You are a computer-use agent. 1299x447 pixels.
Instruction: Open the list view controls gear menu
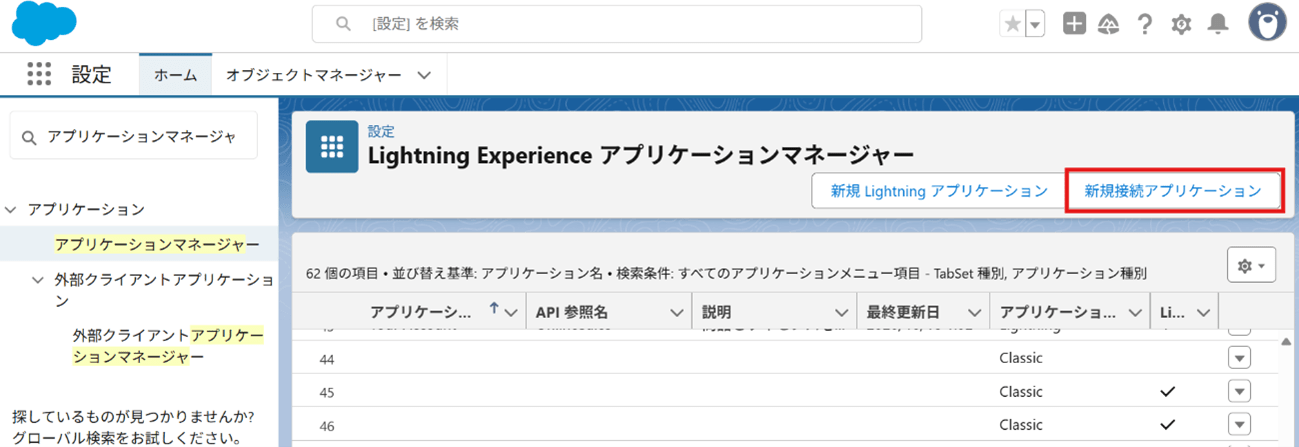pyautogui.click(x=1251, y=266)
